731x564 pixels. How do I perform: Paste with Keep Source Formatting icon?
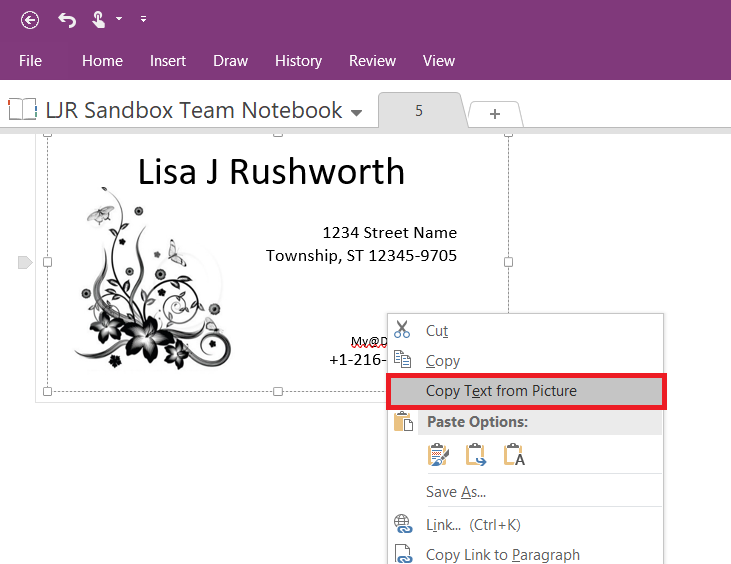(x=438, y=454)
